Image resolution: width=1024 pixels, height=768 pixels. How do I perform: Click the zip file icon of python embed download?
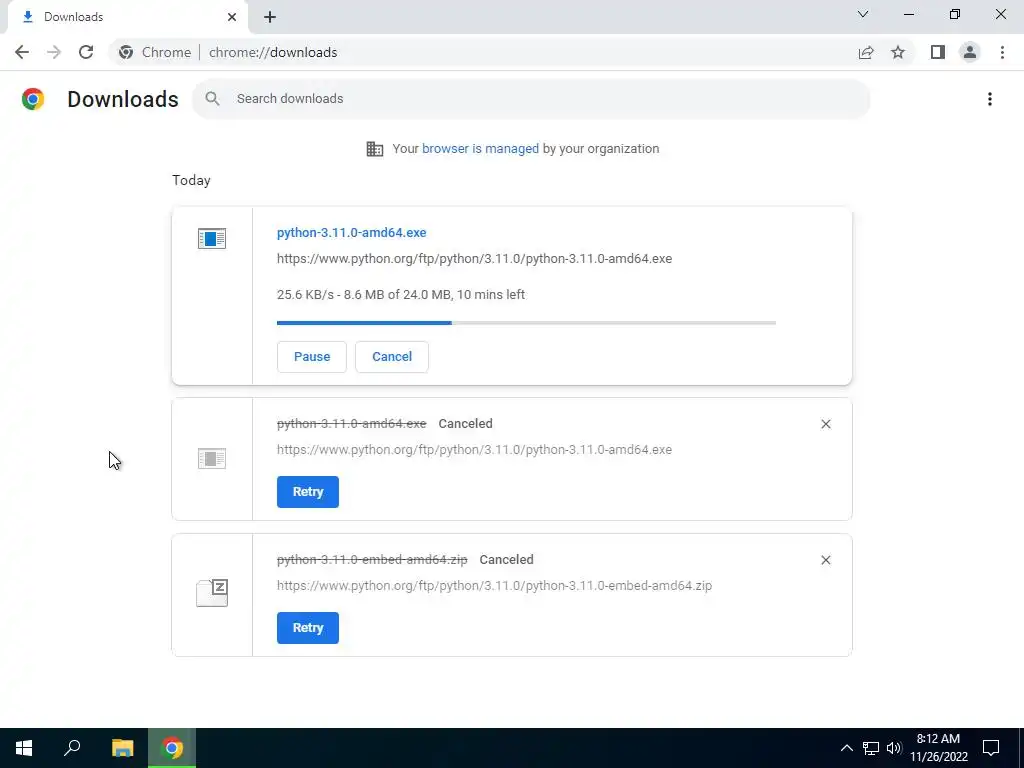(212, 592)
